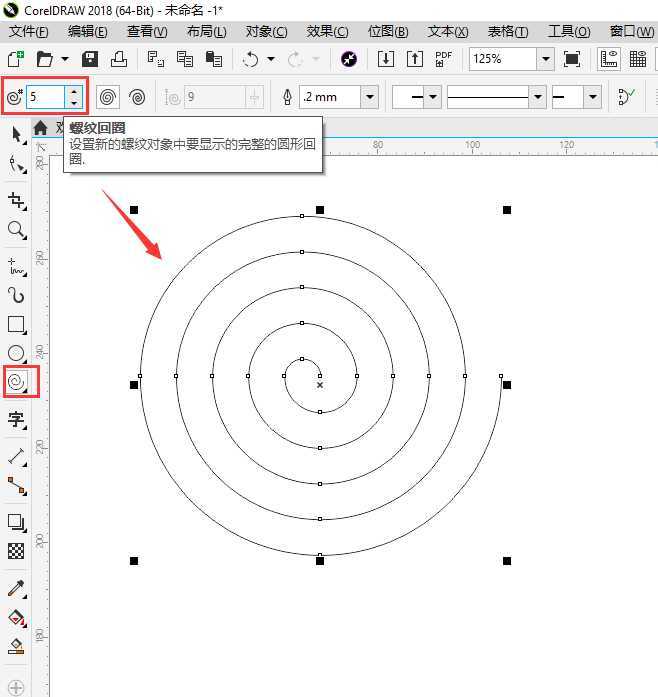Viewport: 658px width, 697px height.
Task: Open the line style dropdown
Action: point(537,97)
